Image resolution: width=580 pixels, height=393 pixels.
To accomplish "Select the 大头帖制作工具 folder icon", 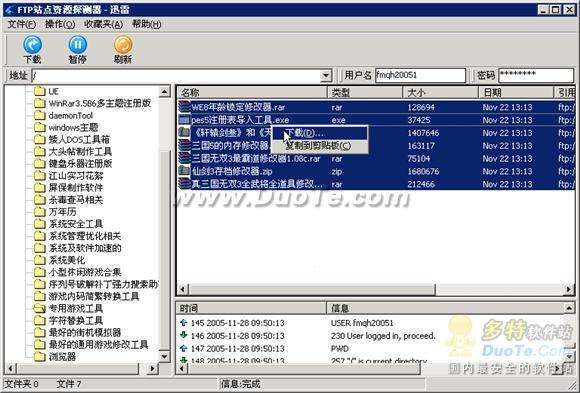I will (40, 152).
